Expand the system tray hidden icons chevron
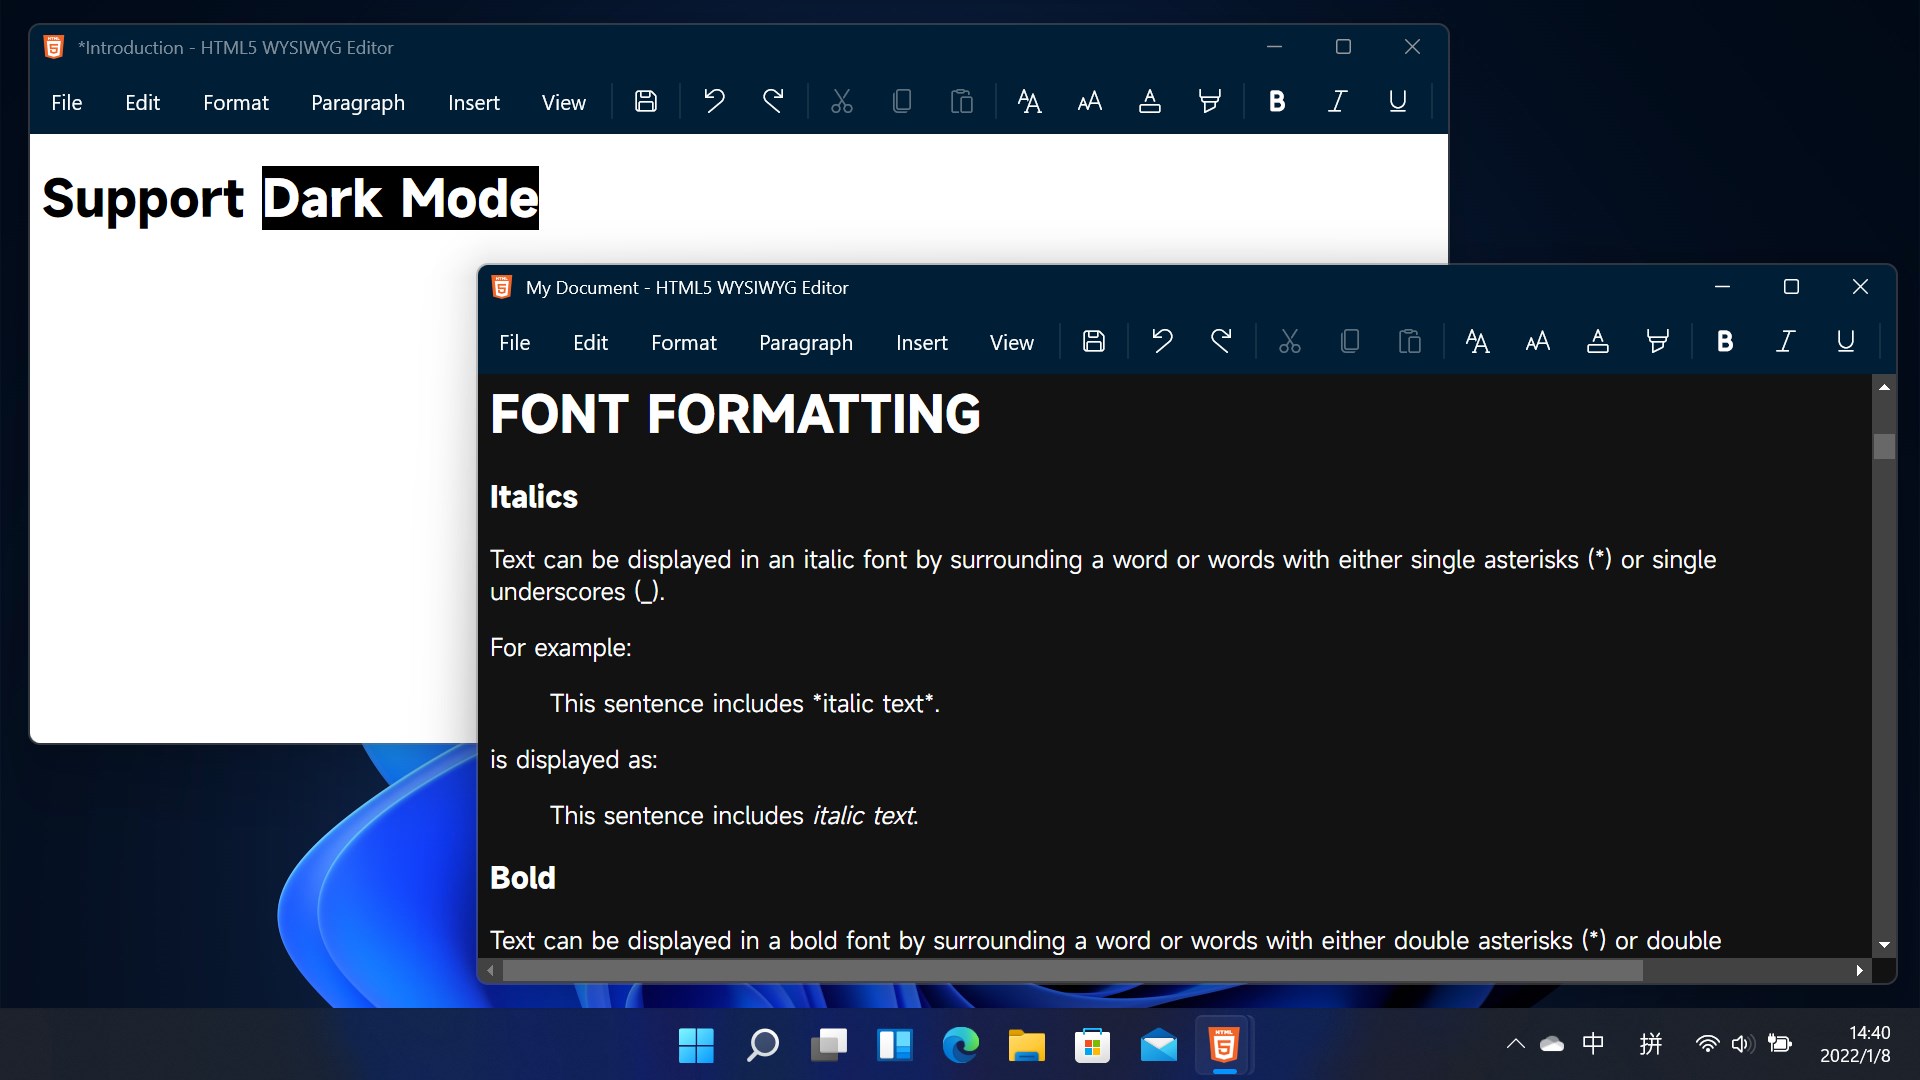Viewport: 1920px width, 1080px height. pos(1516,1045)
